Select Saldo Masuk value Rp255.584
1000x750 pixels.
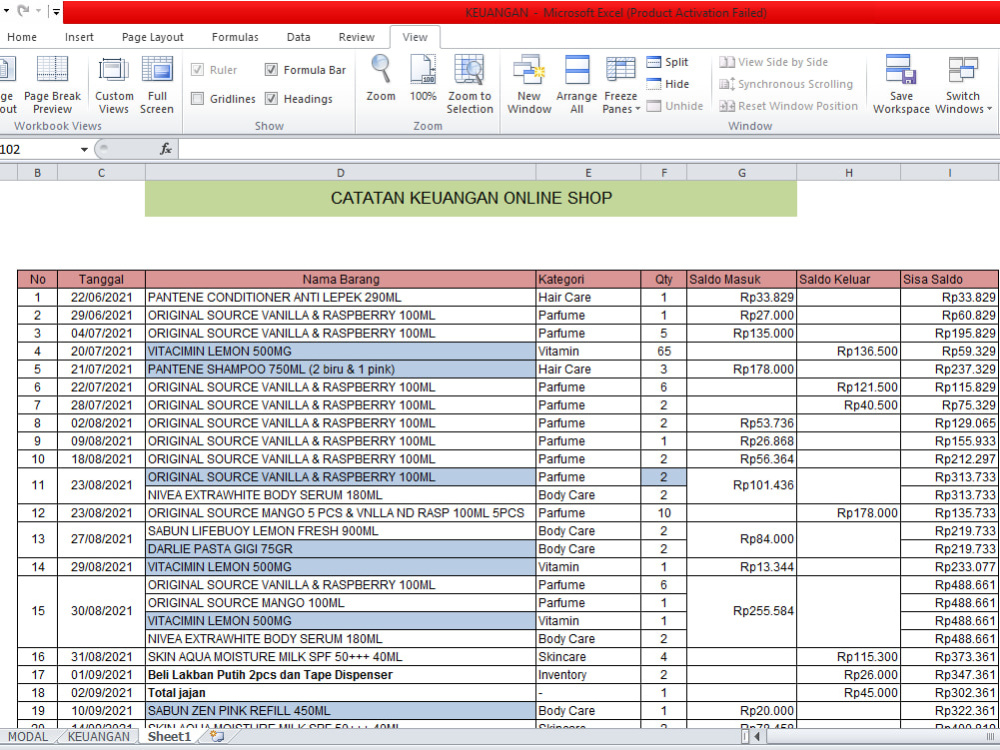(742, 611)
